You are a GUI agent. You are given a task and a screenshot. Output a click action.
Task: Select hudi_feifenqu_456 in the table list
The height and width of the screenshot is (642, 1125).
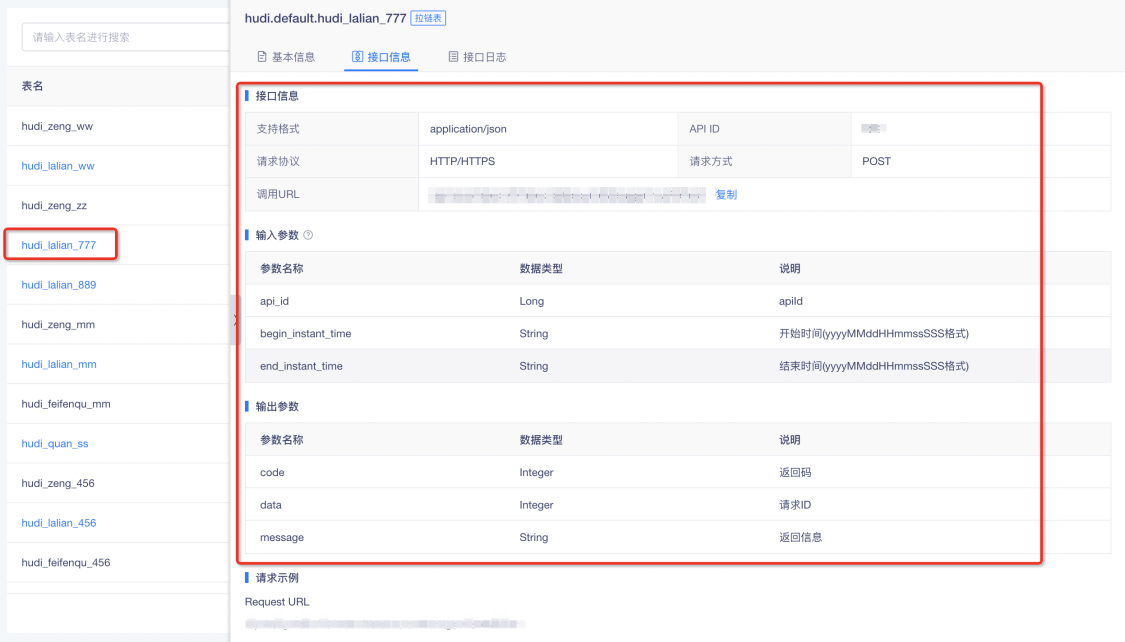point(66,562)
